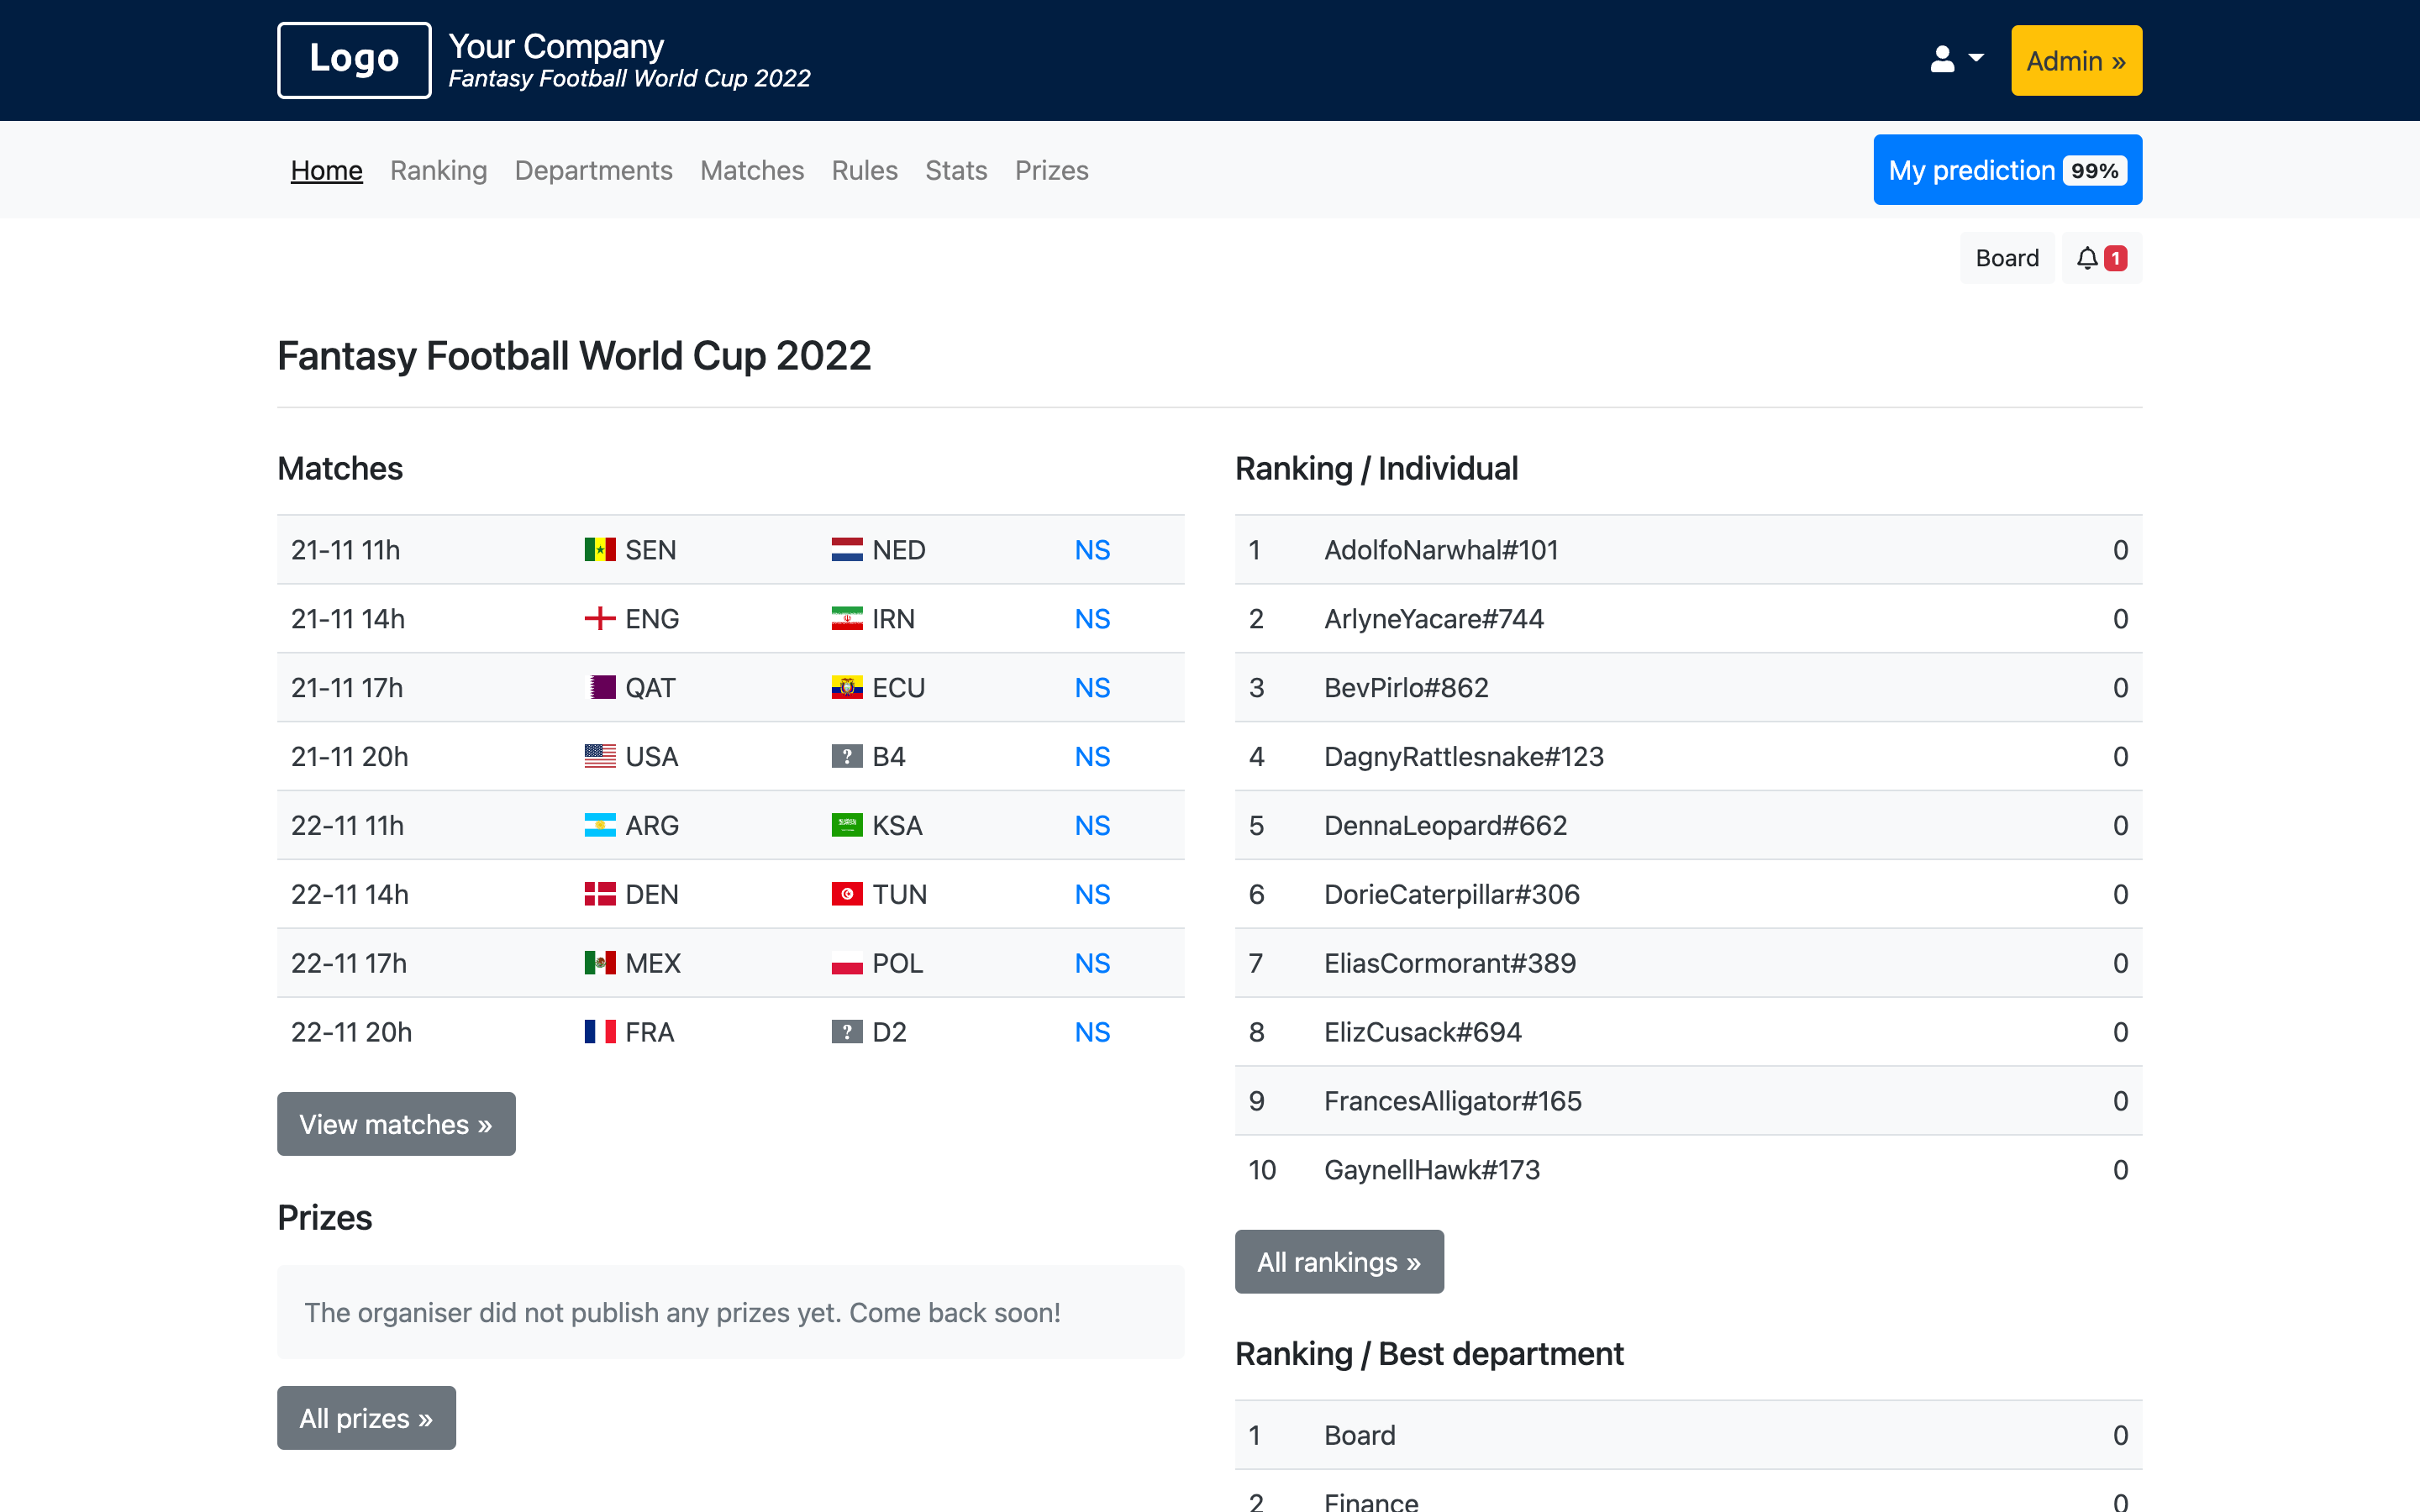Click the USA flag icon
Image resolution: width=2420 pixels, height=1512 pixels.
click(599, 756)
